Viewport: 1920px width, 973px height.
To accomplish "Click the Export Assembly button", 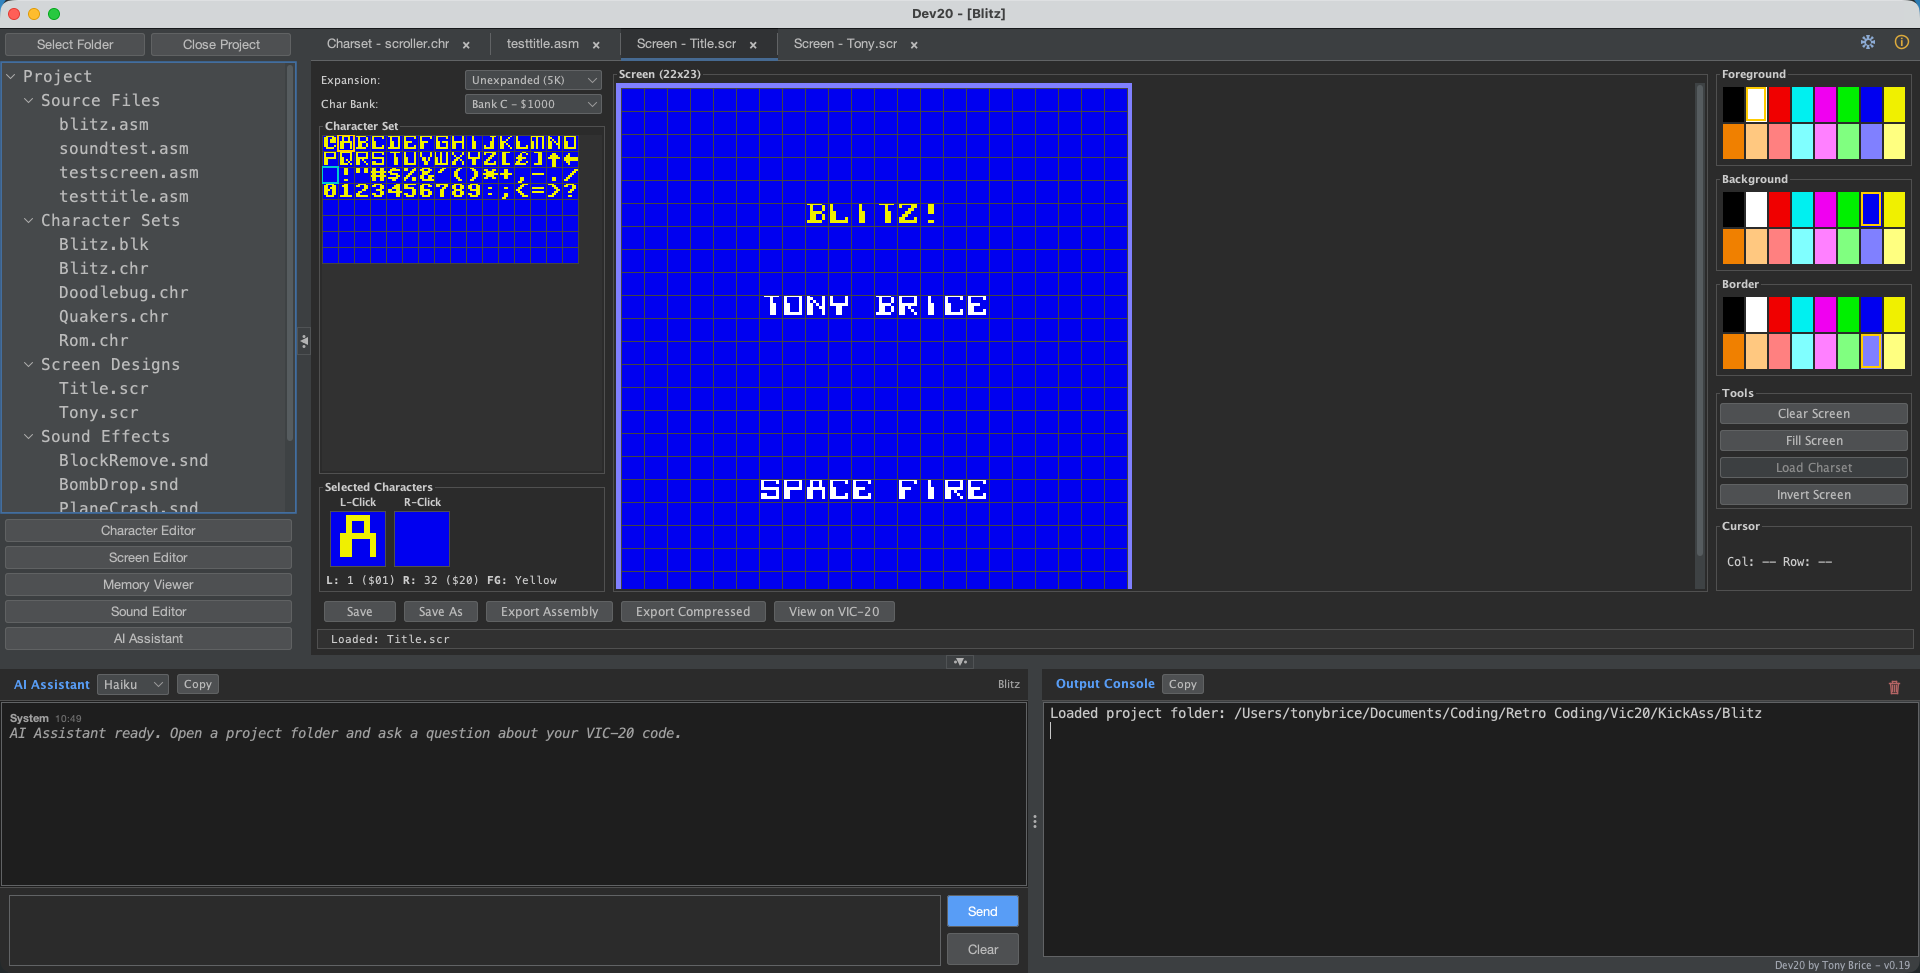I will click(549, 611).
